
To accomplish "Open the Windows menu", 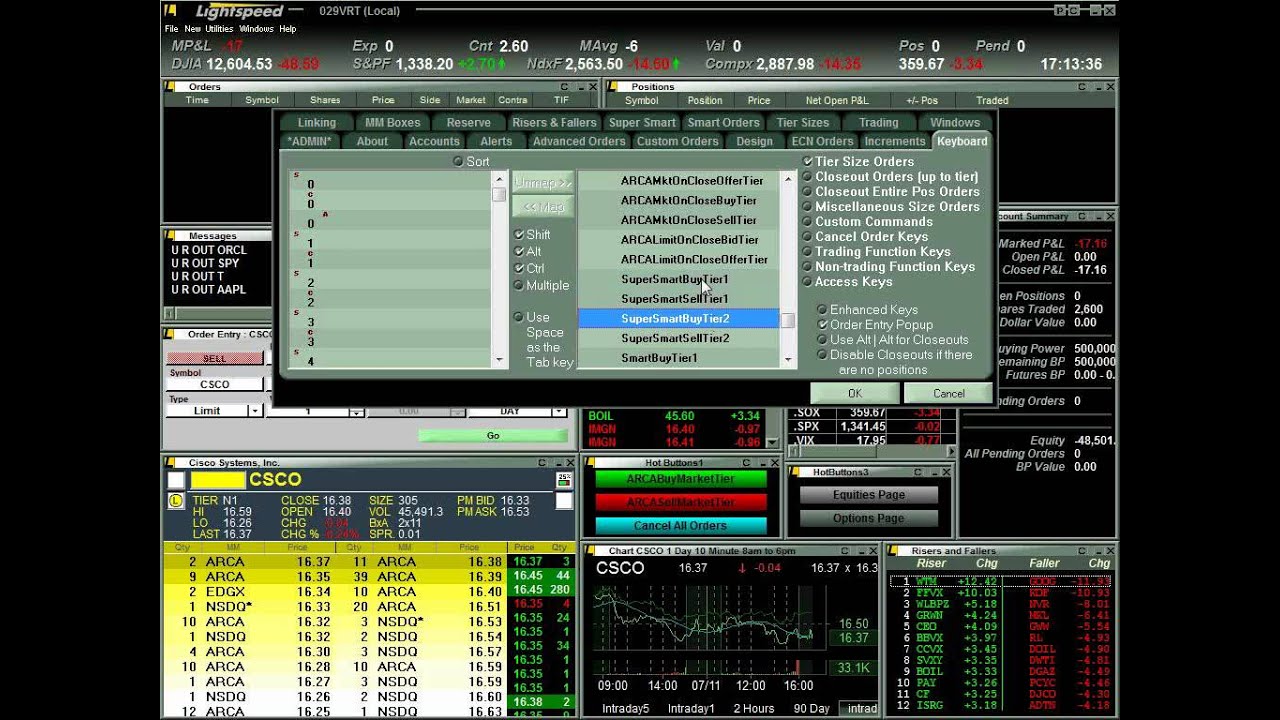I will tap(256, 29).
